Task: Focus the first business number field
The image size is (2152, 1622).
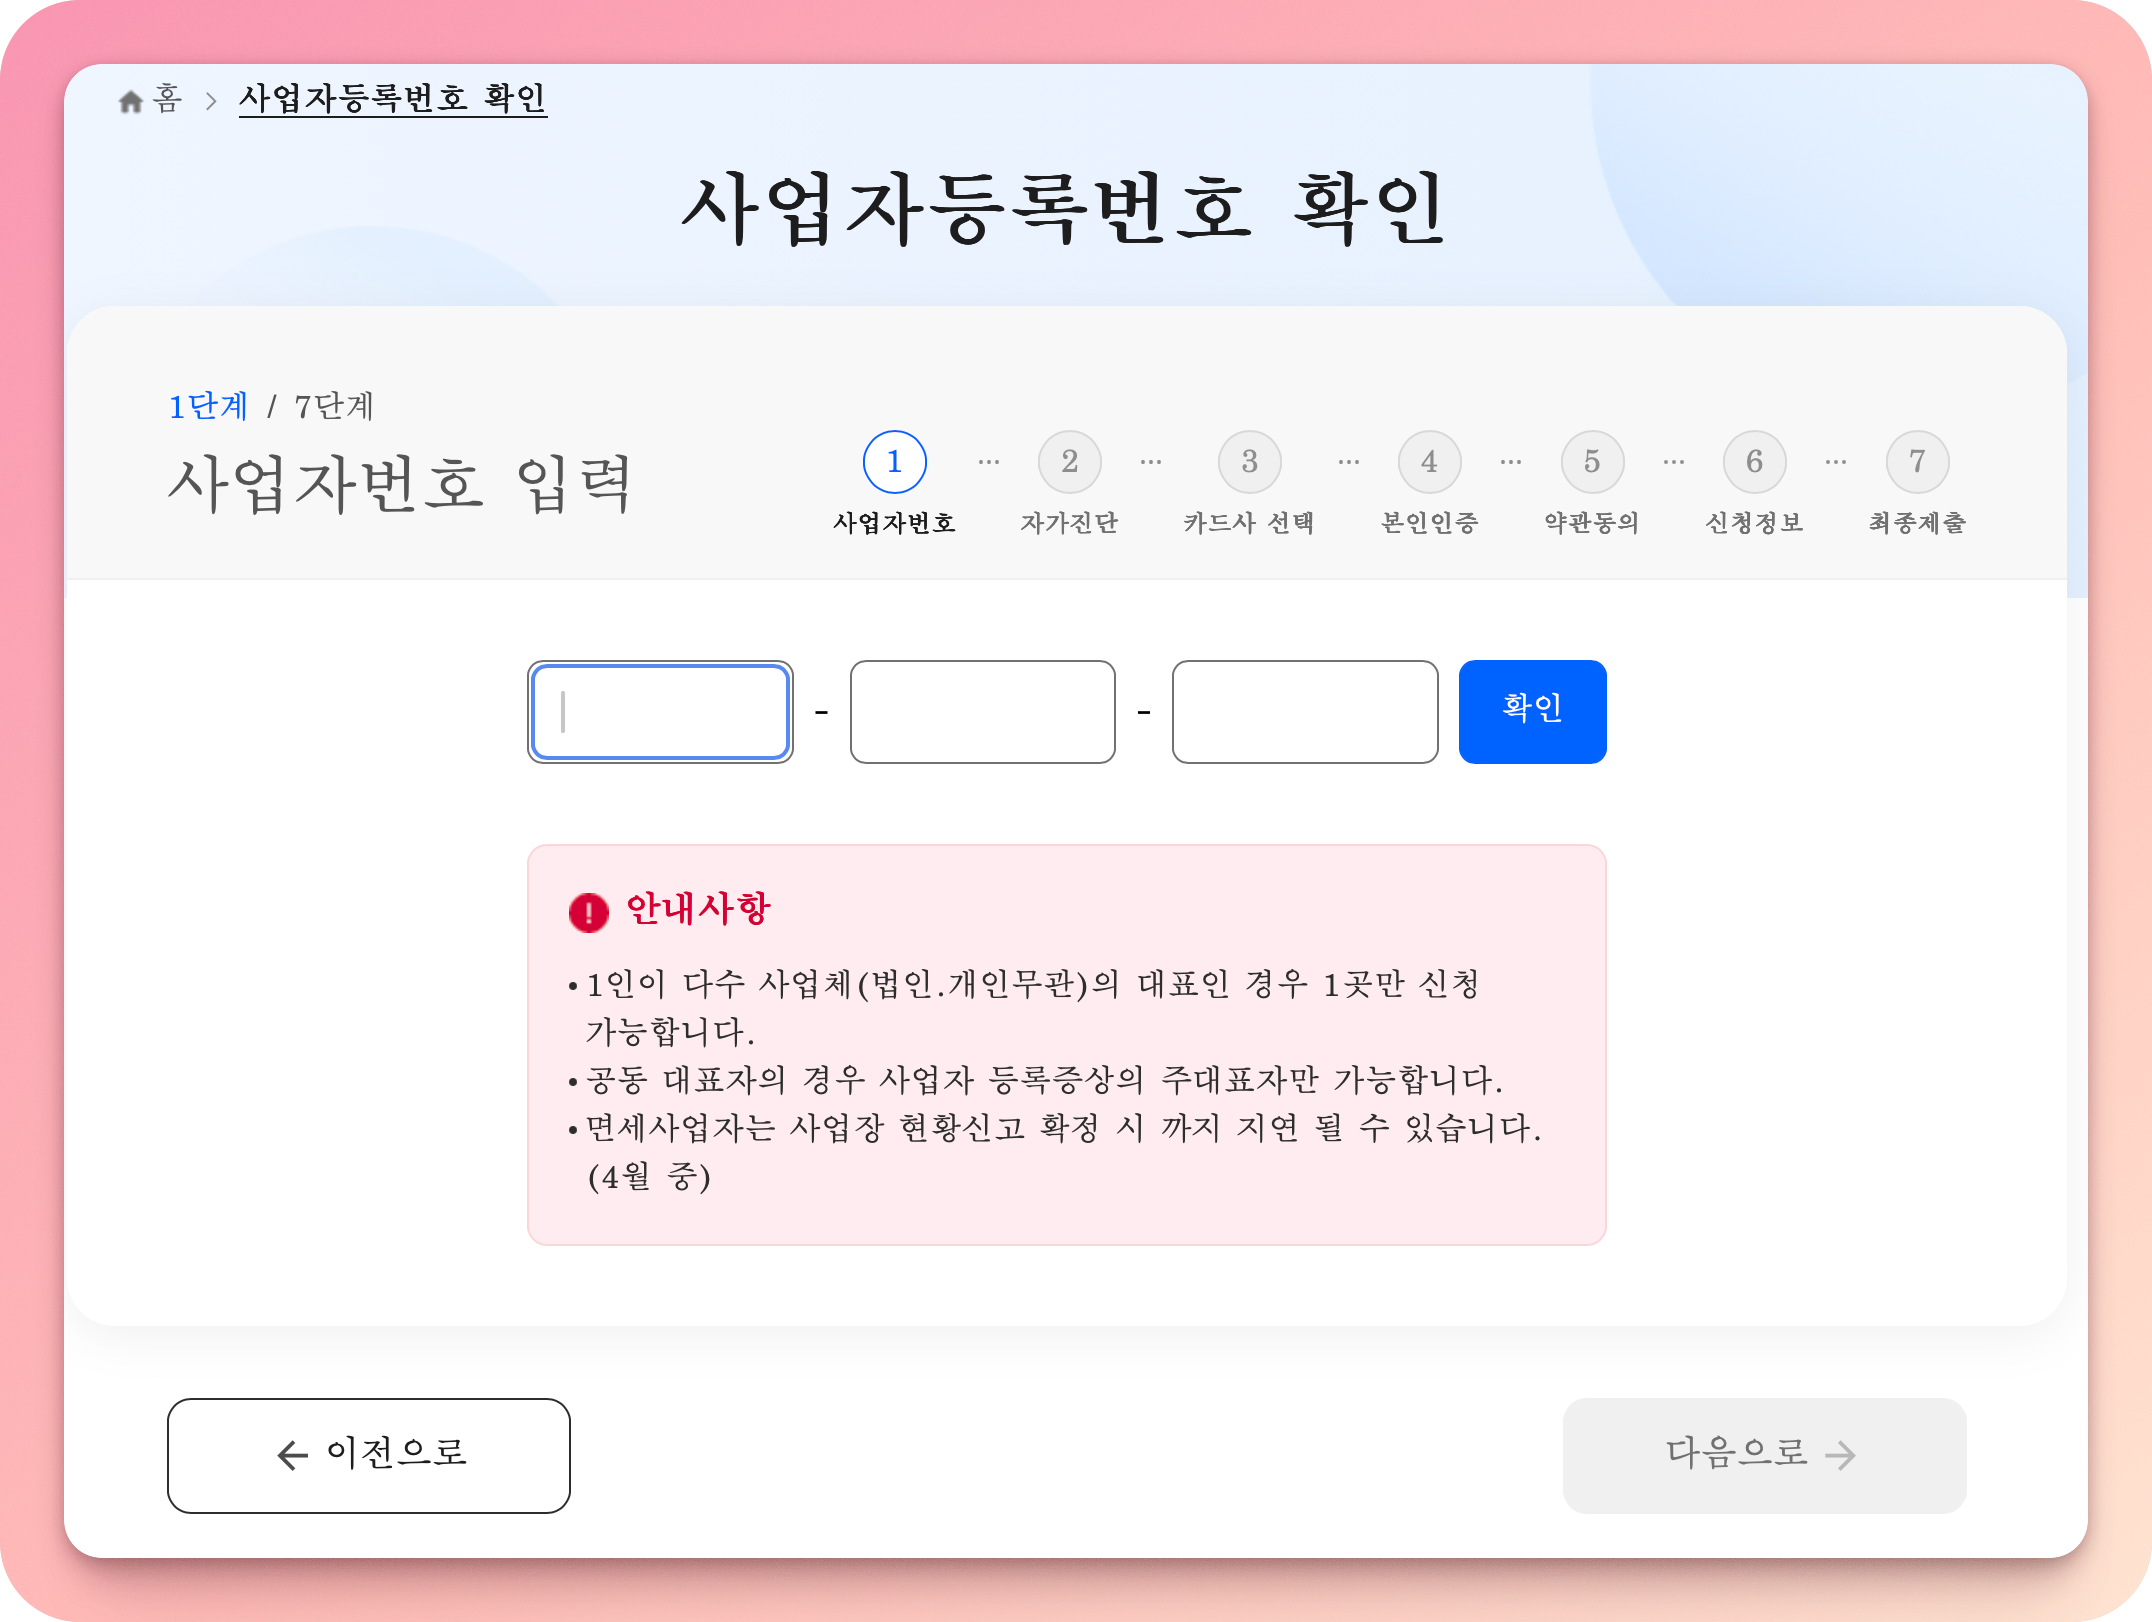Action: coord(660,712)
